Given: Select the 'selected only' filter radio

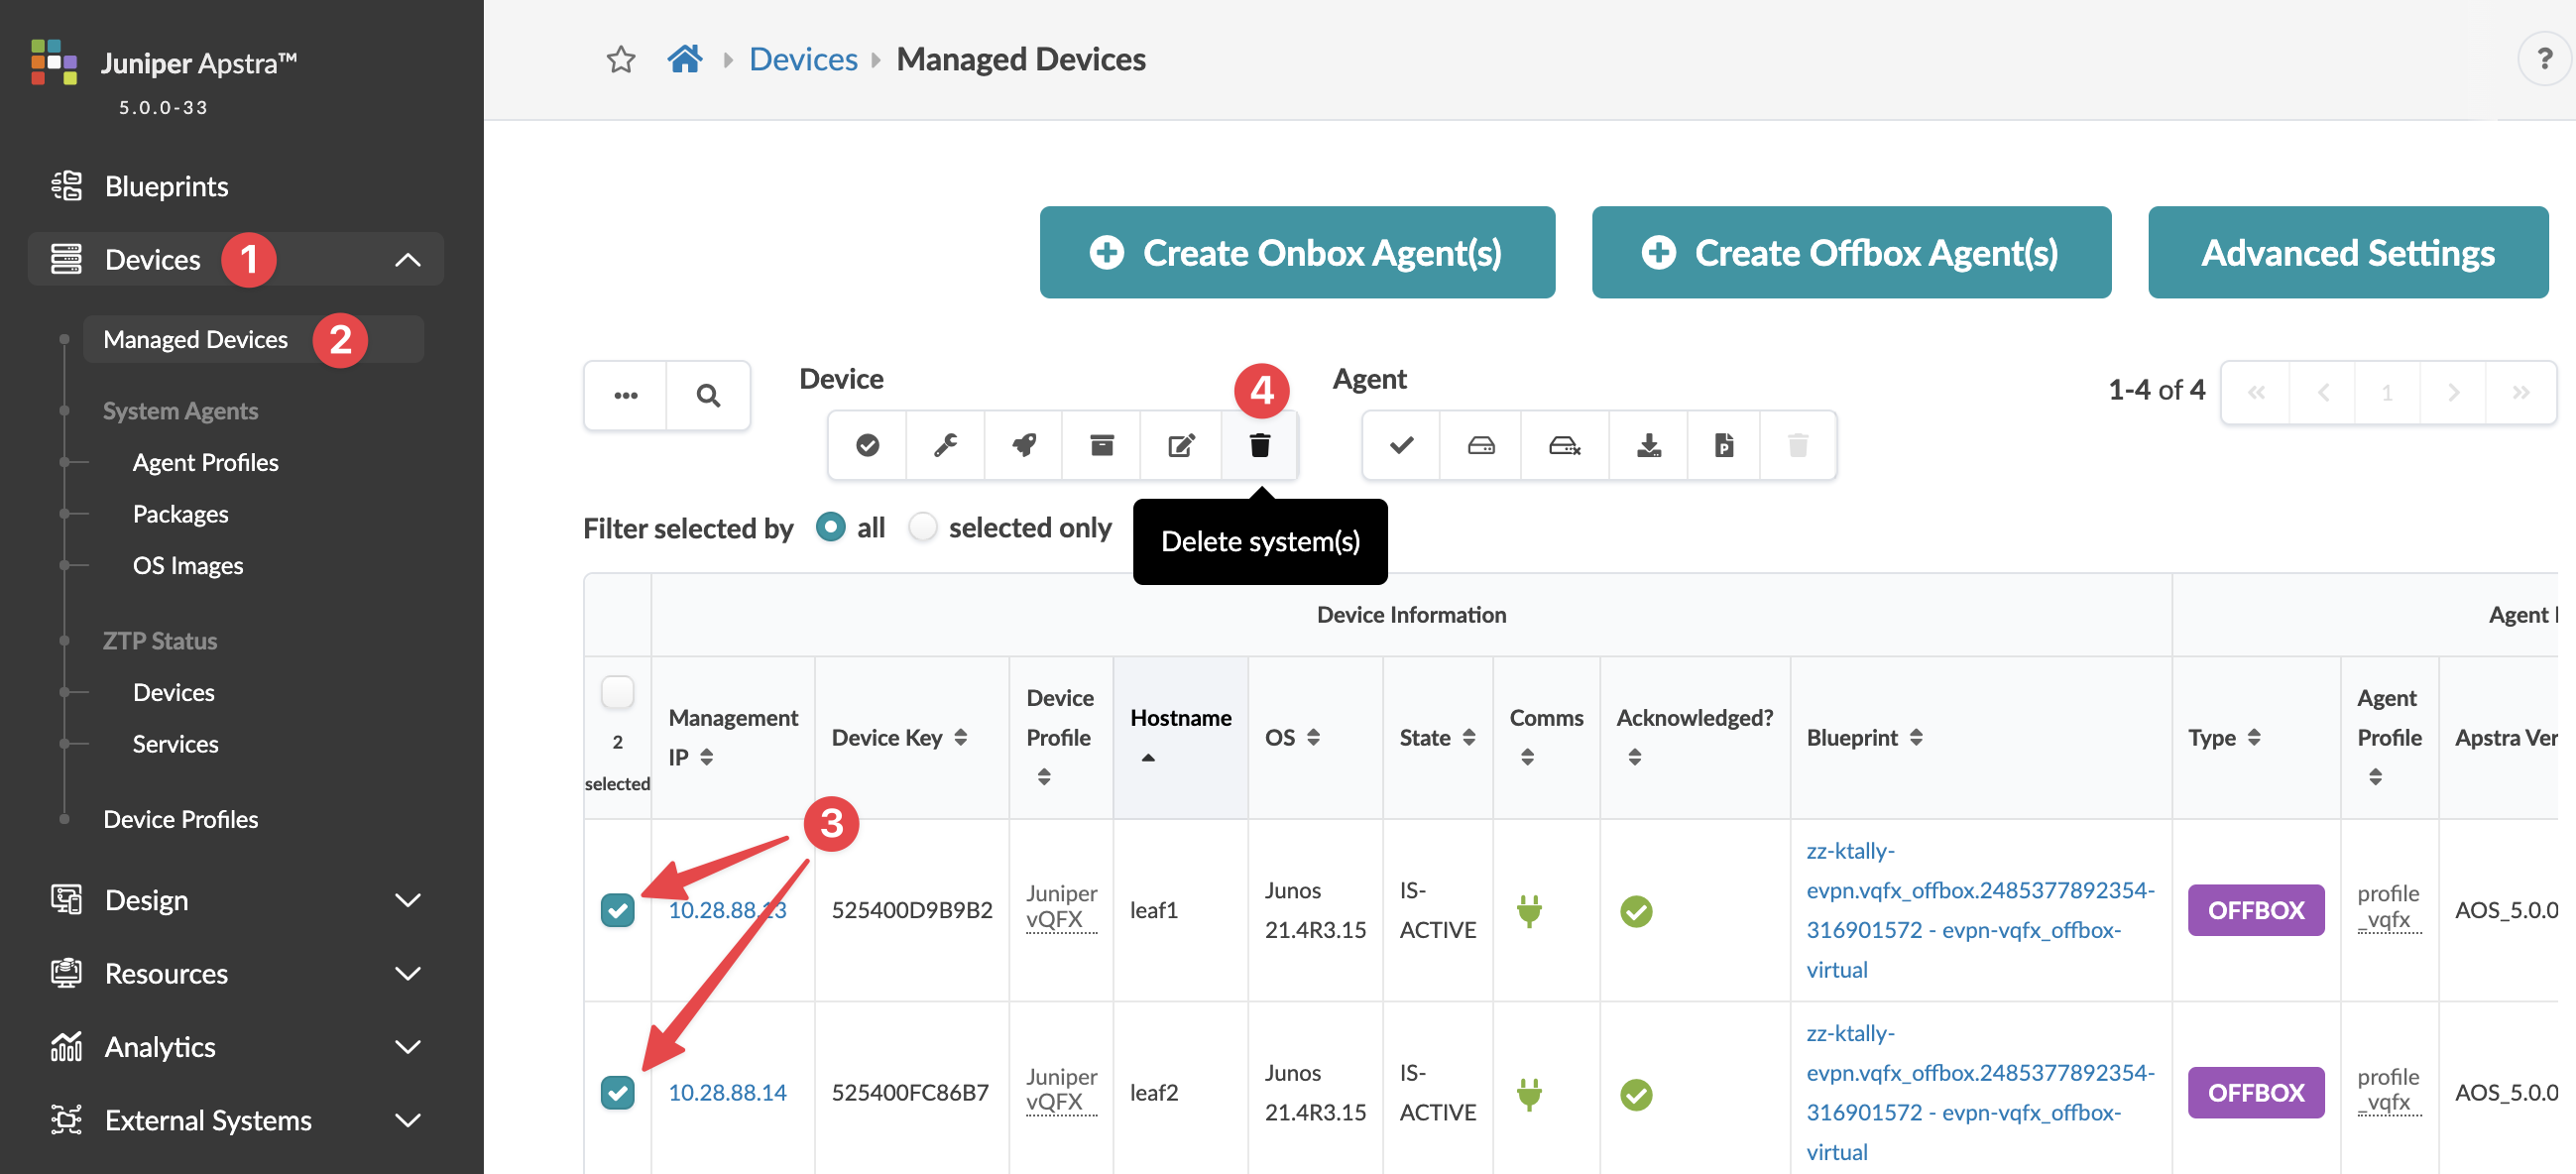Looking at the screenshot, I should click(x=922, y=527).
